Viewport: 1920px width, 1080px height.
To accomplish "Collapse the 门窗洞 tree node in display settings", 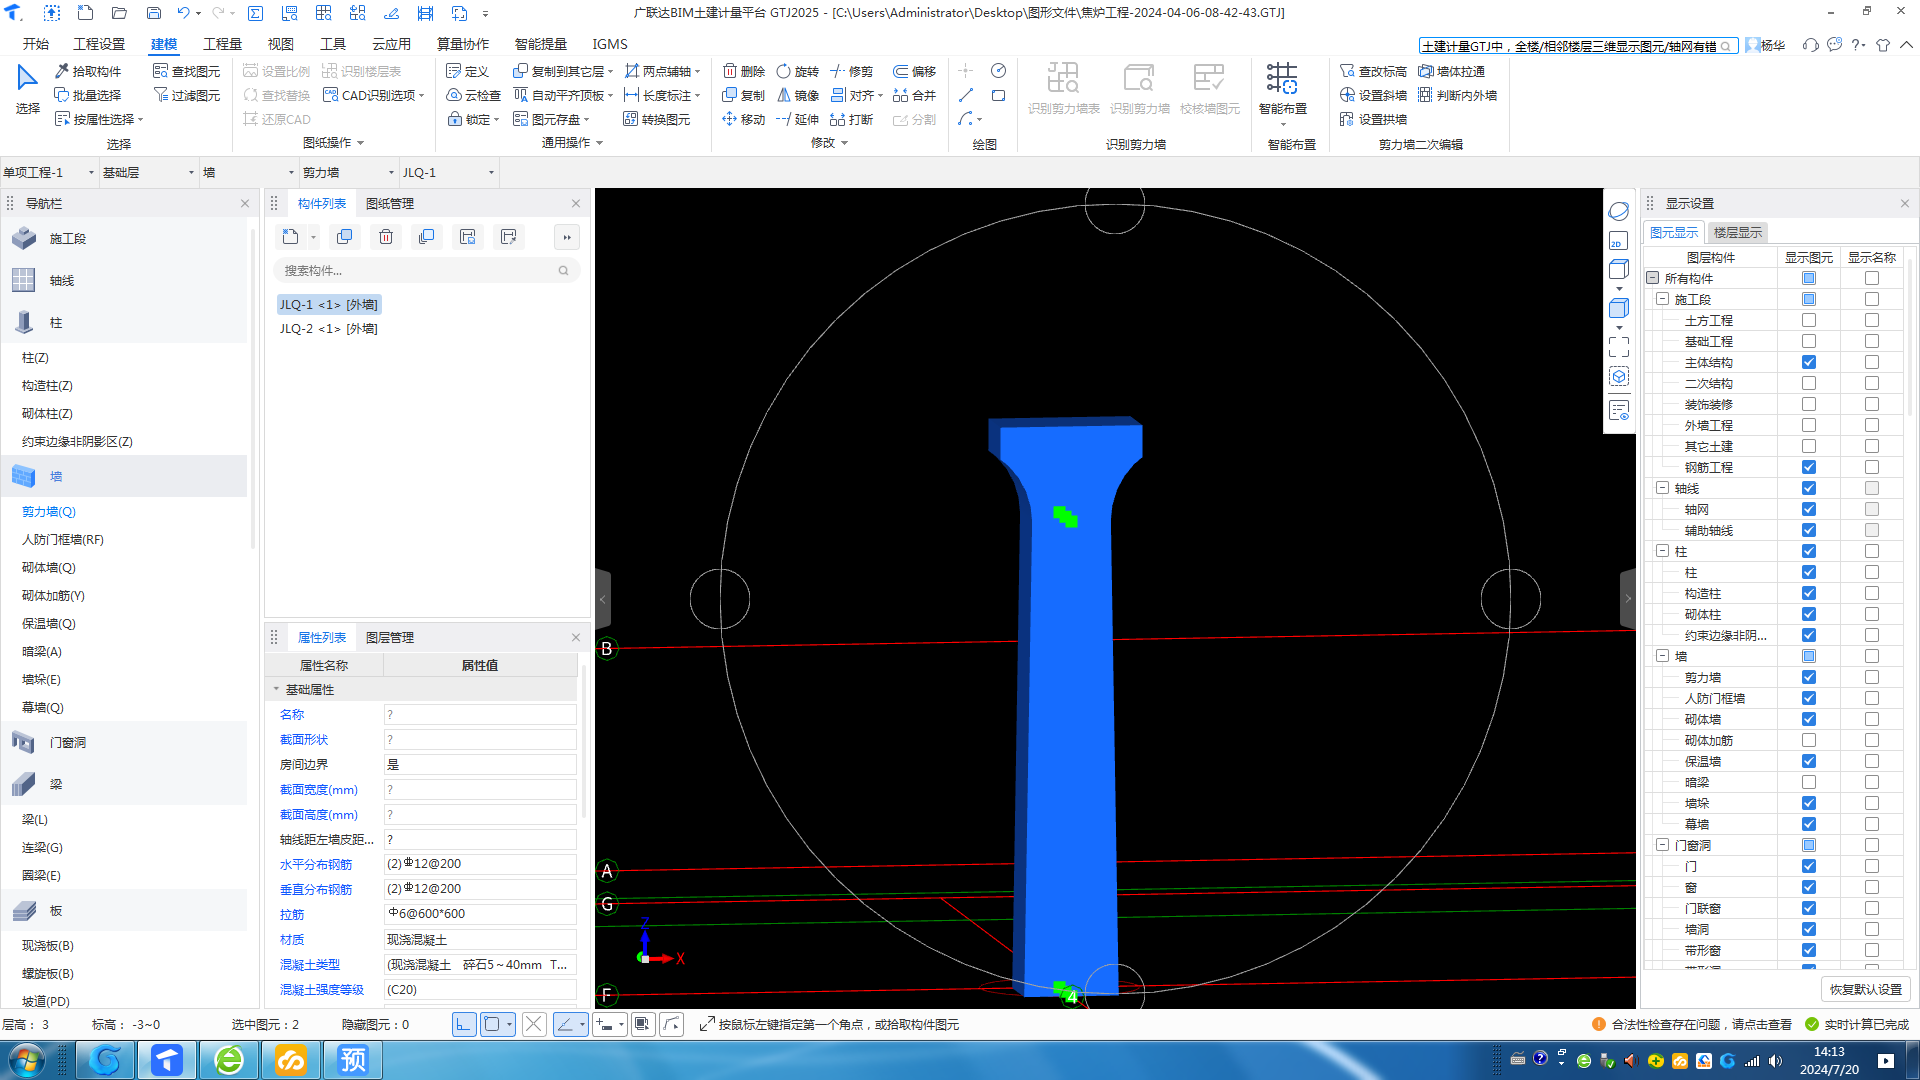I will 1662,845.
